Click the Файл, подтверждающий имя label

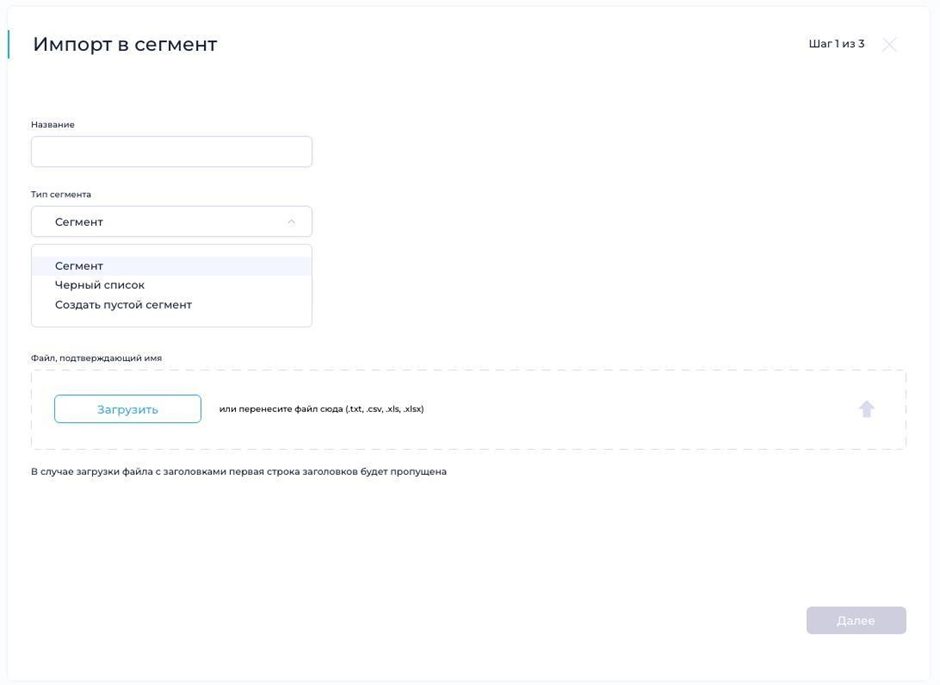pos(96,358)
